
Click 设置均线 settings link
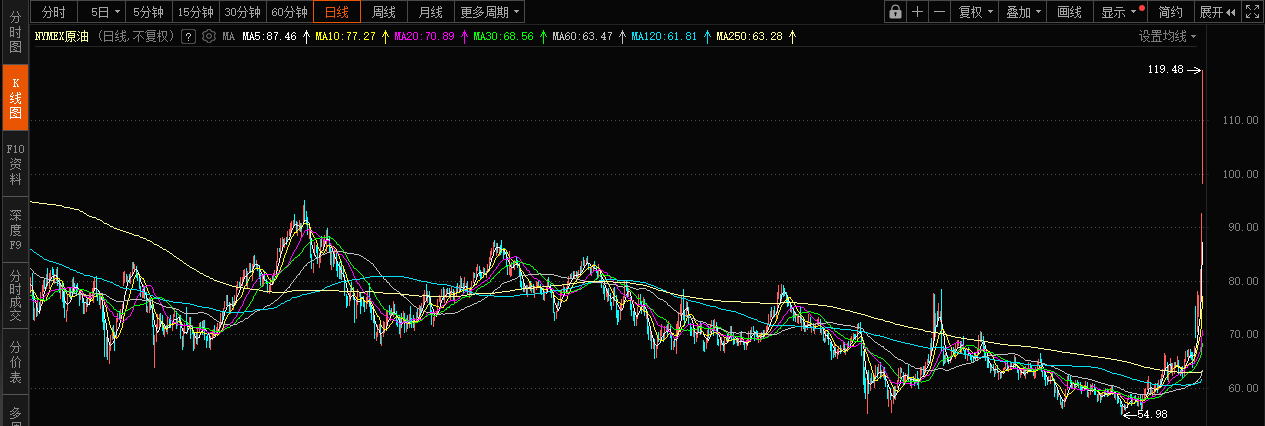coord(1167,36)
